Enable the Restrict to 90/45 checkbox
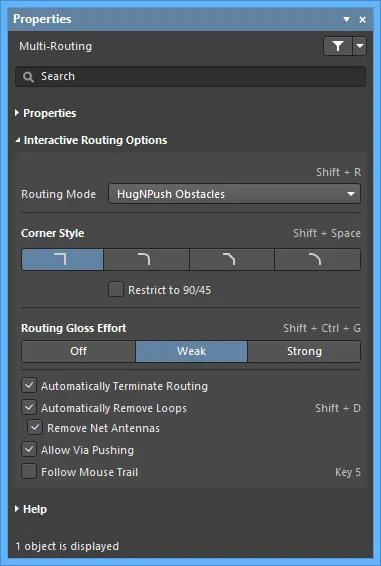The height and width of the screenshot is (566, 381). [116, 289]
